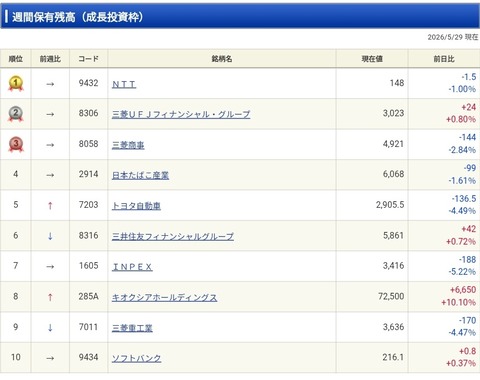
Task: Click current price 5,861
Action: (x=393, y=235)
